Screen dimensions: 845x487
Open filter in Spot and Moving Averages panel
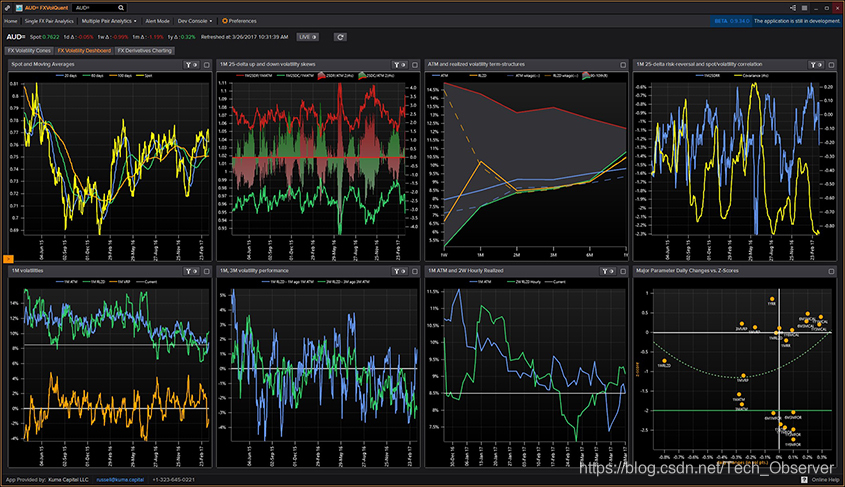pos(191,65)
